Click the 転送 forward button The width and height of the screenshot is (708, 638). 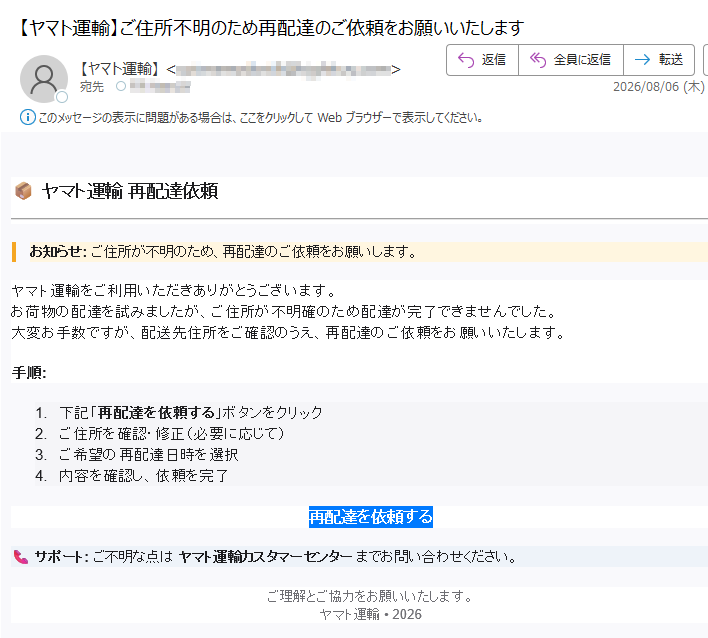tap(659, 60)
